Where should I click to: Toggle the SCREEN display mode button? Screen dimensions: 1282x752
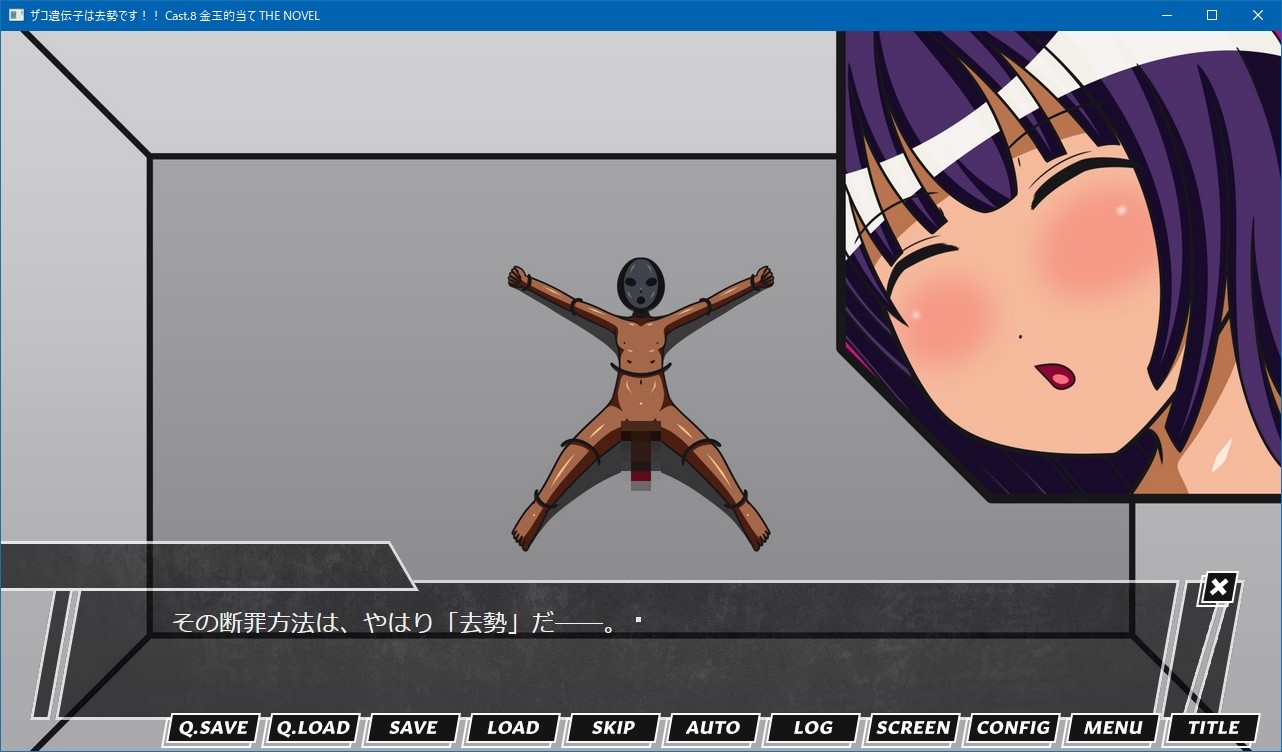[x=913, y=728]
